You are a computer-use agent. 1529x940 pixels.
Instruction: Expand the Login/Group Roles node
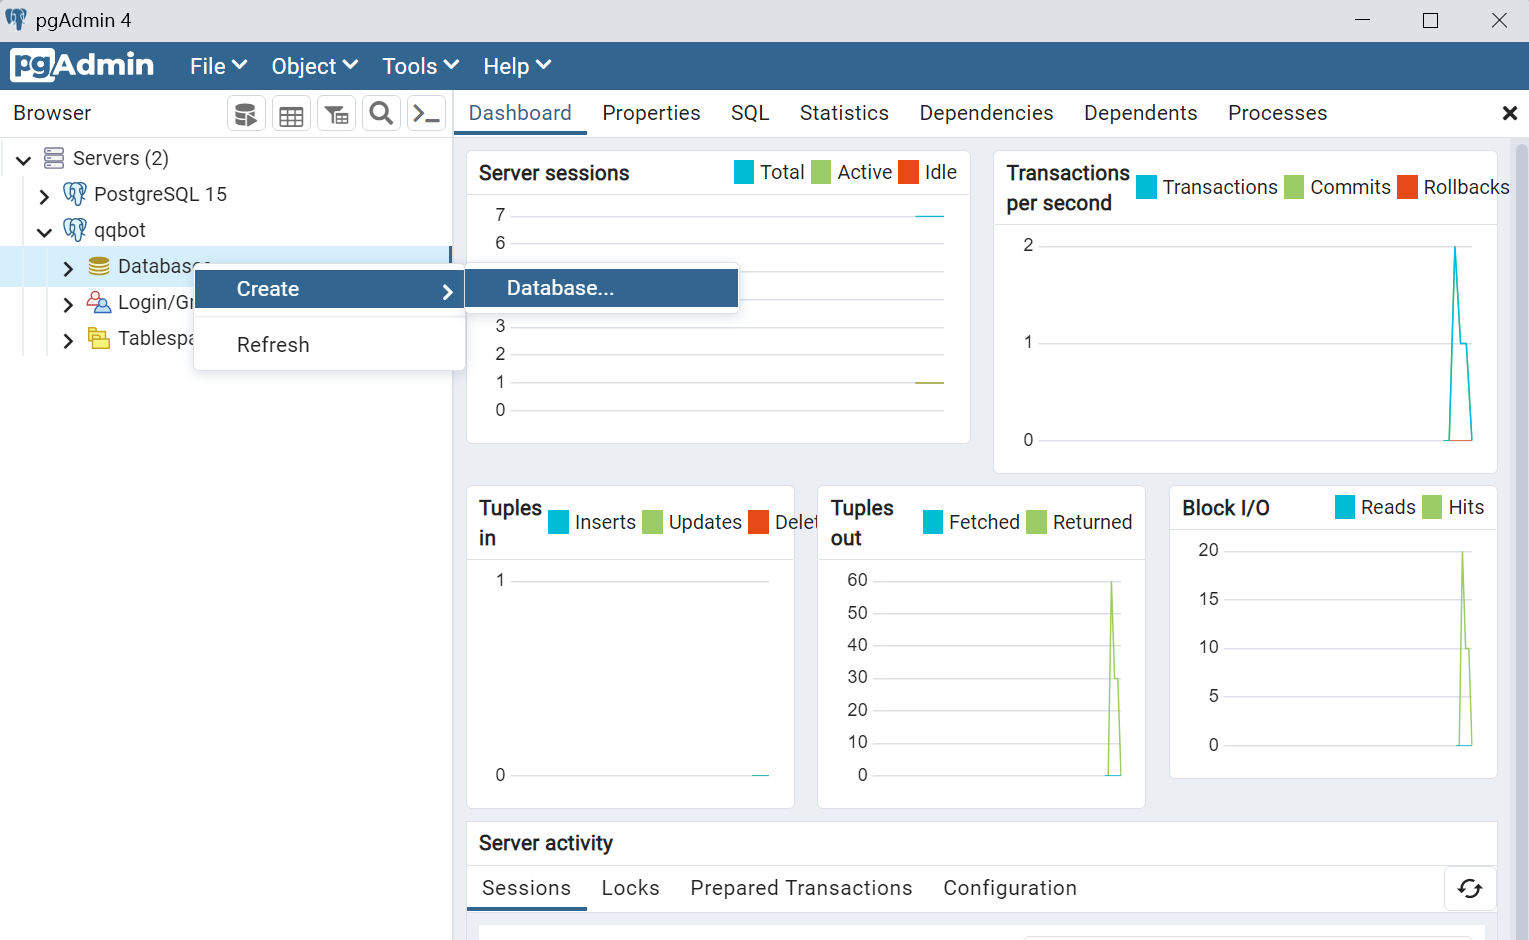(x=68, y=304)
